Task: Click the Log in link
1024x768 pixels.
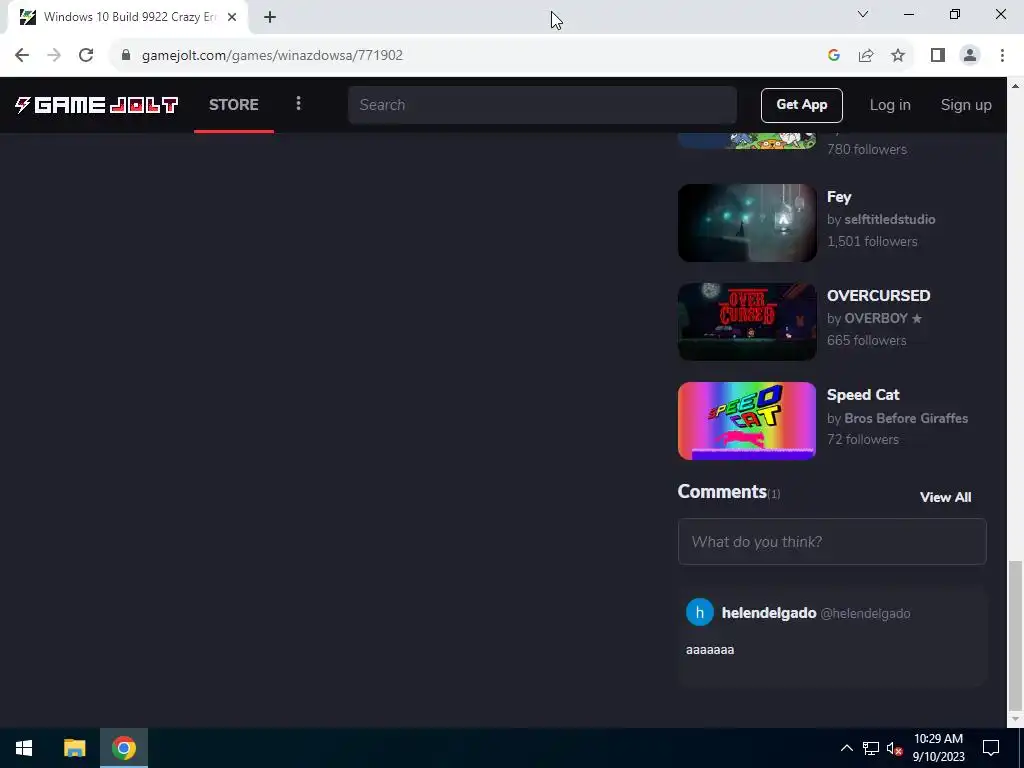Action: click(889, 105)
